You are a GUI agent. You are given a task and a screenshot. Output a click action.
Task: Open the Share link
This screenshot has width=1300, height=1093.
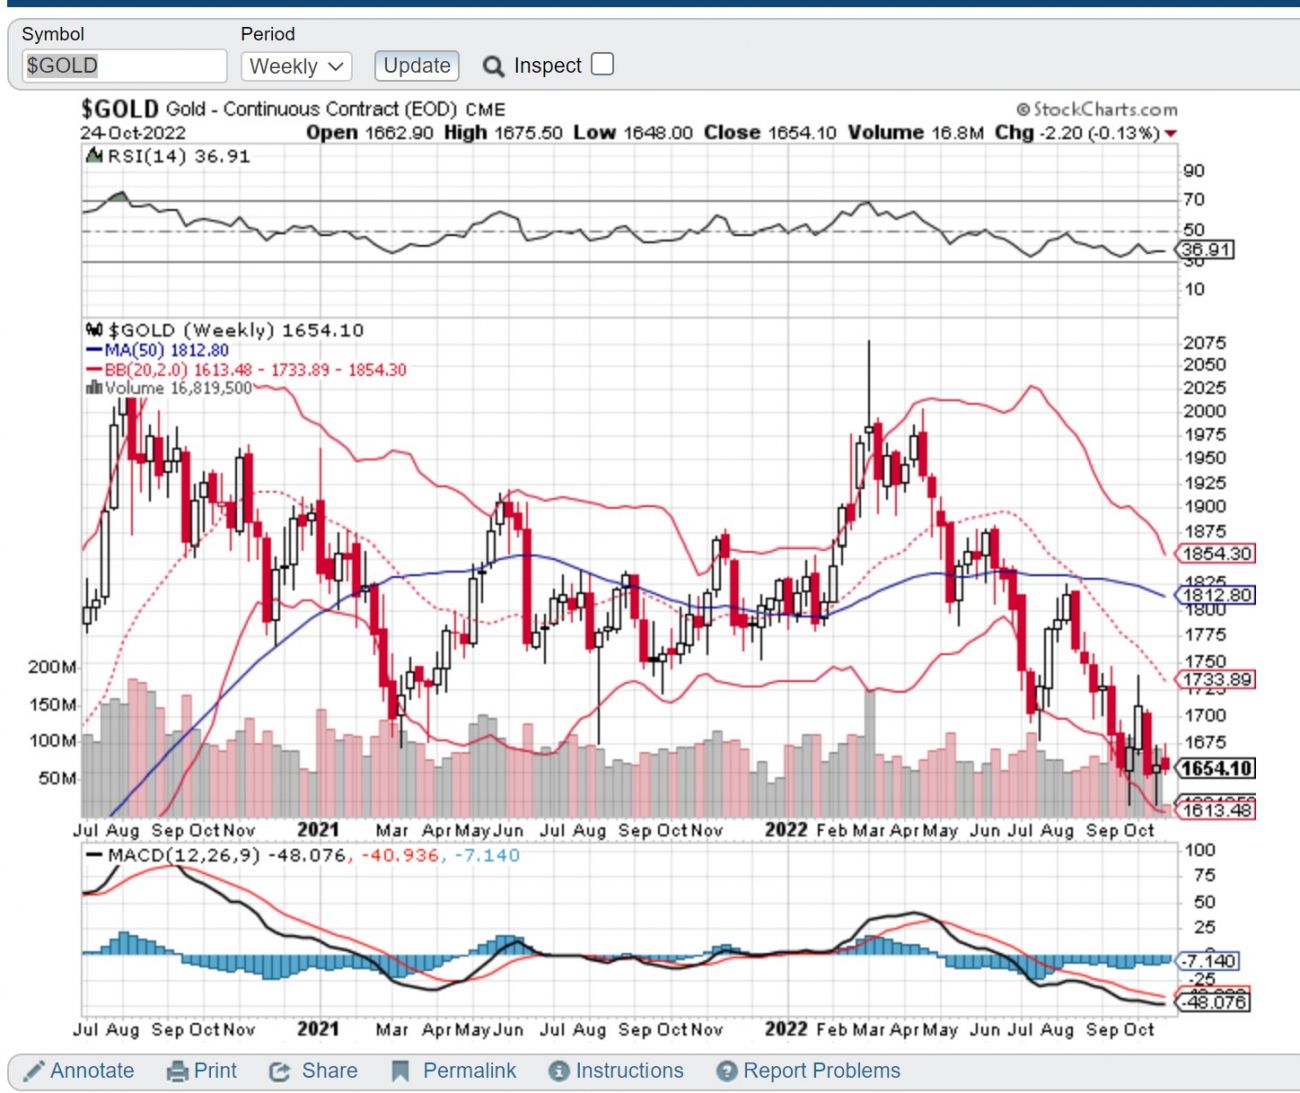(x=329, y=1071)
